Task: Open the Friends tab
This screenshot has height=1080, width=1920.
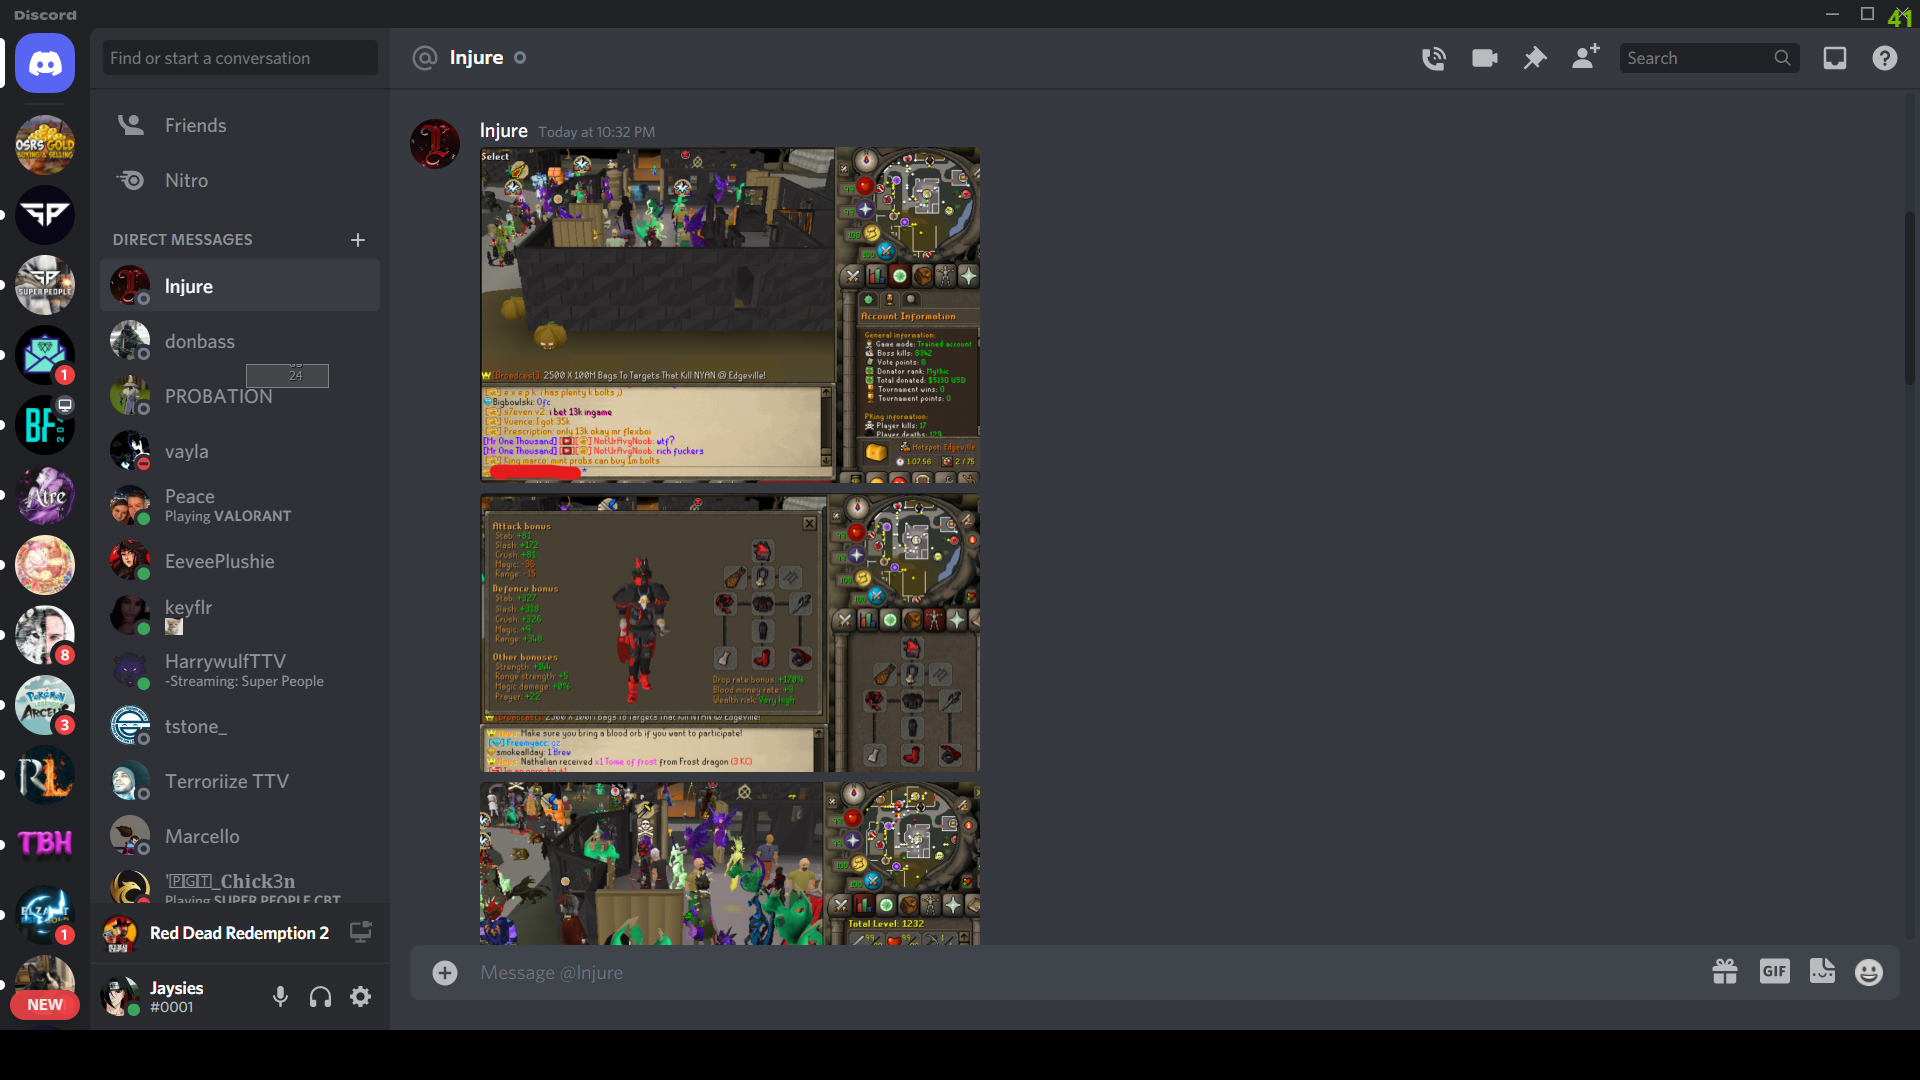Action: (195, 125)
